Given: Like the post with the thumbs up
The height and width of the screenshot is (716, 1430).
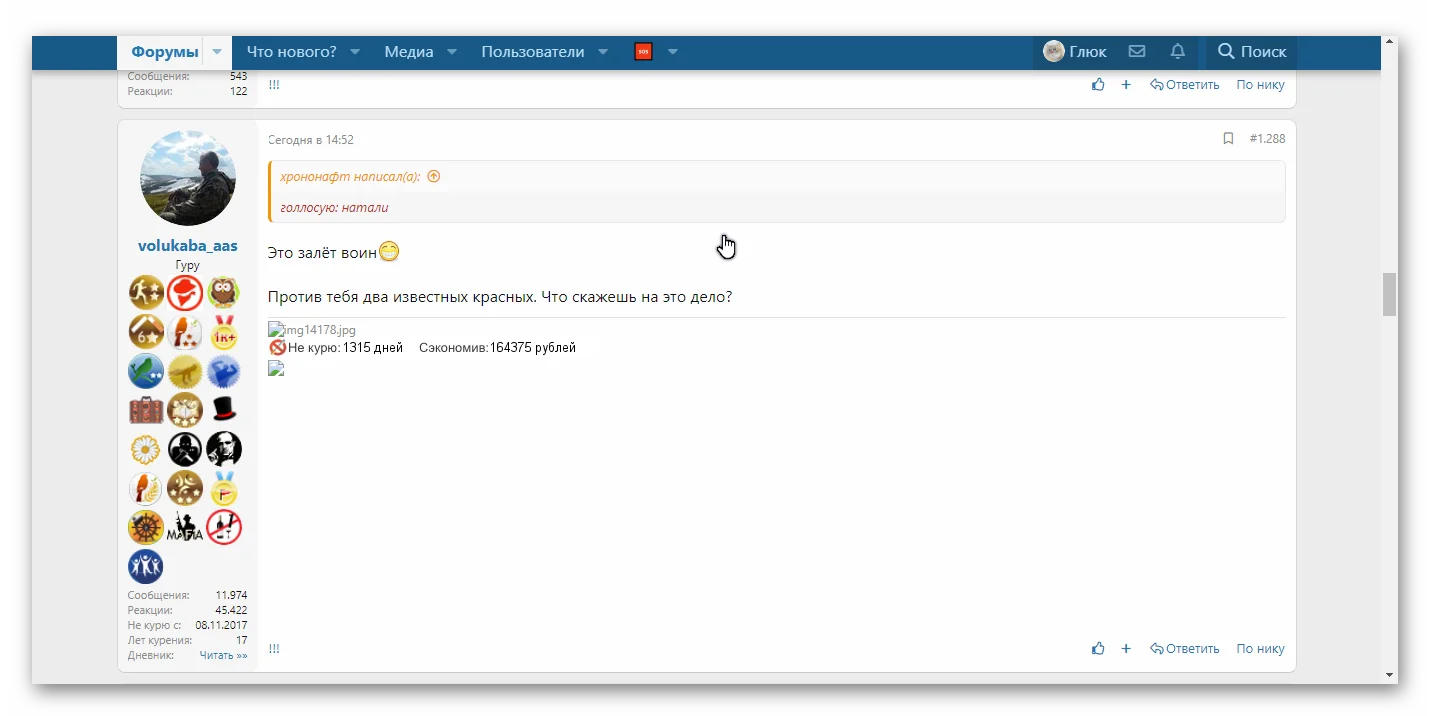Looking at the screenshot, I should click(1098, 648).
